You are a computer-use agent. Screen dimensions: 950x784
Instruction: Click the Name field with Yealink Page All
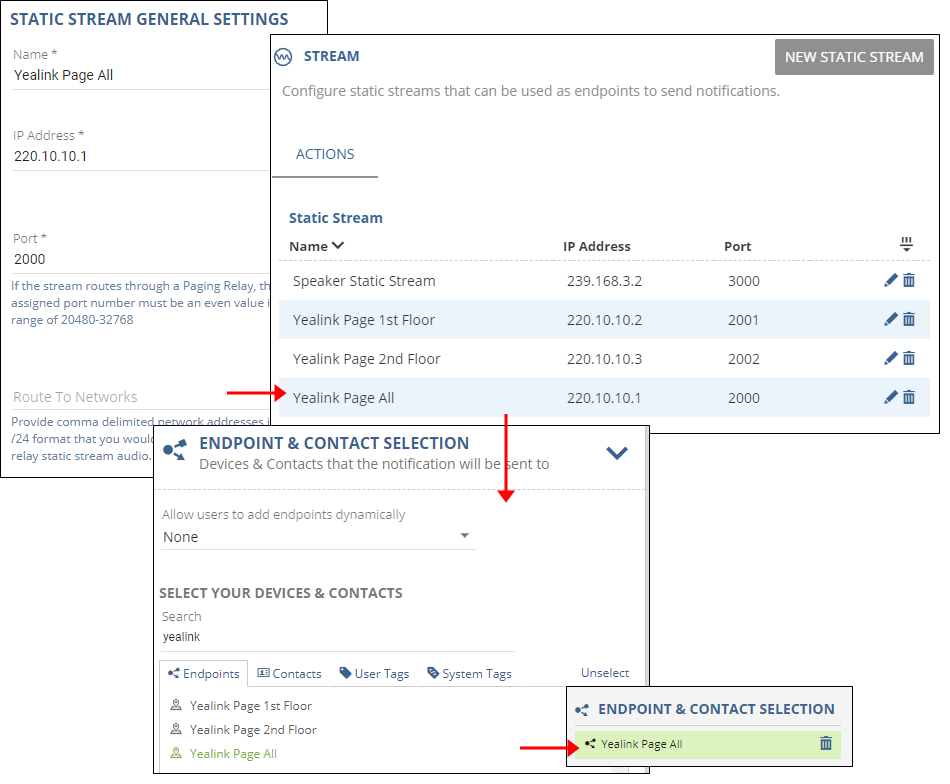[141, 75]
